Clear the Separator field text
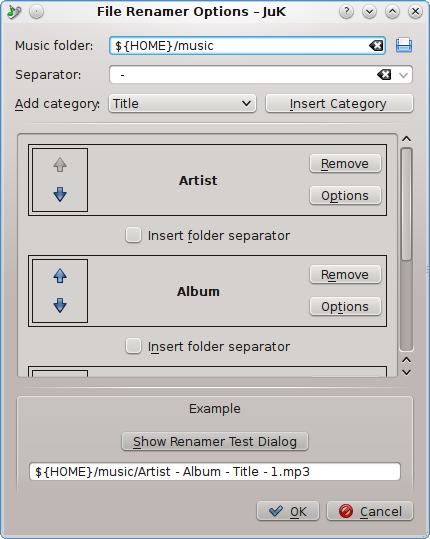Screen dimensions: 430x539 point(384,75)
